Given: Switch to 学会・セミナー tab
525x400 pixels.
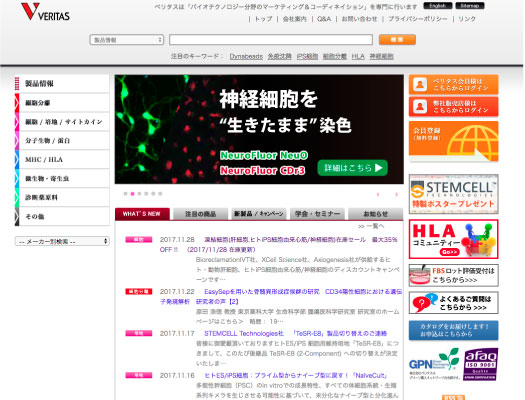Looking at the screenshot, I should pos(317,214).
